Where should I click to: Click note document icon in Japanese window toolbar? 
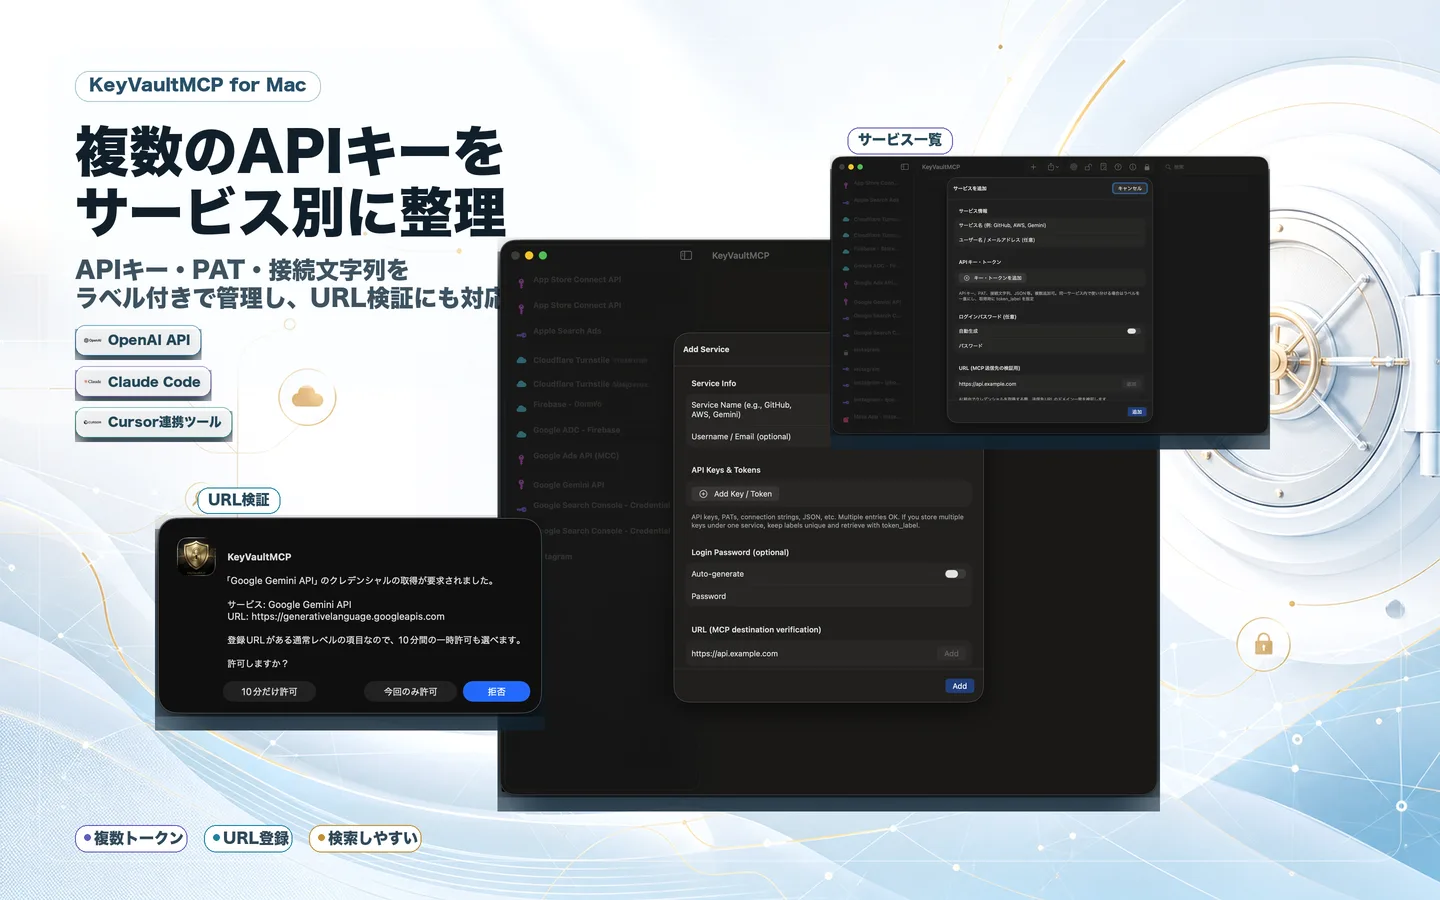[1103, 167]
